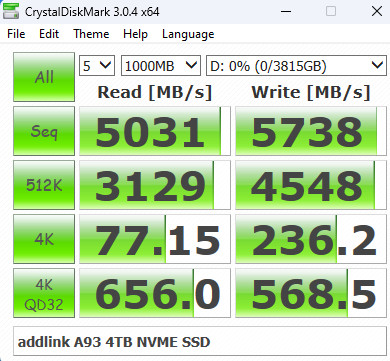Open the Theme menu

91,34
